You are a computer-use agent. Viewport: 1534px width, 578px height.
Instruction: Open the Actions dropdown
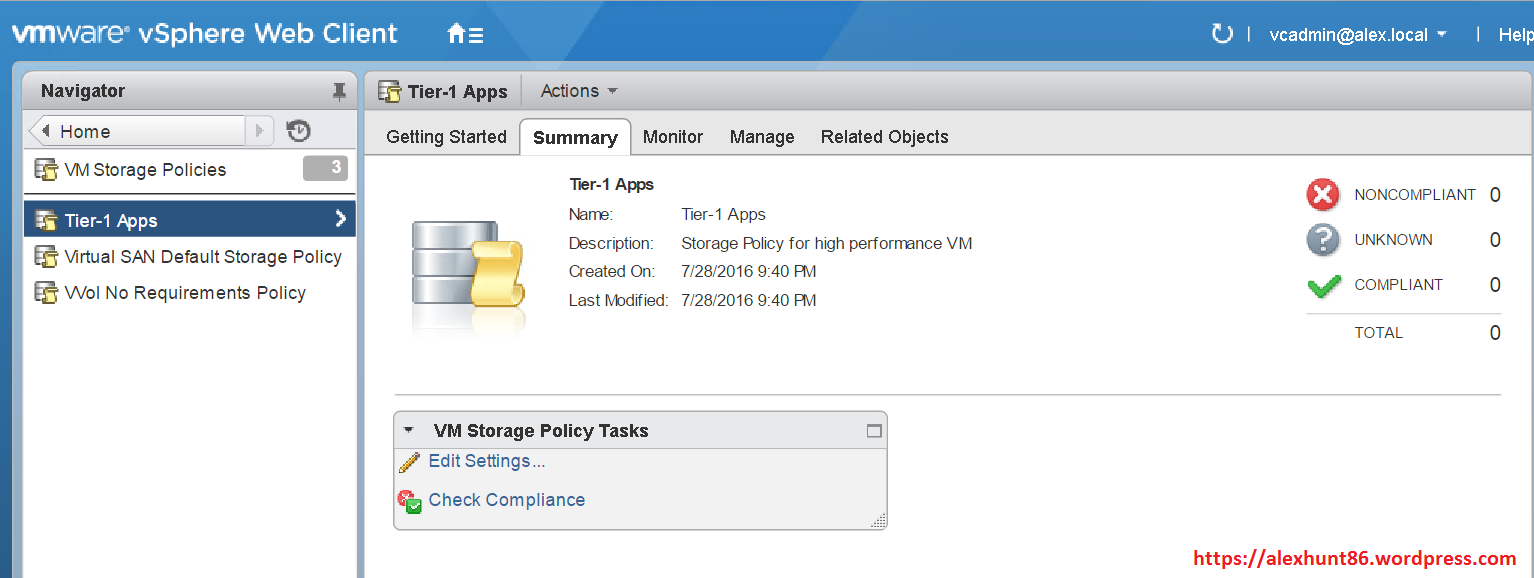pyautogui.click(x=578, y=90)
